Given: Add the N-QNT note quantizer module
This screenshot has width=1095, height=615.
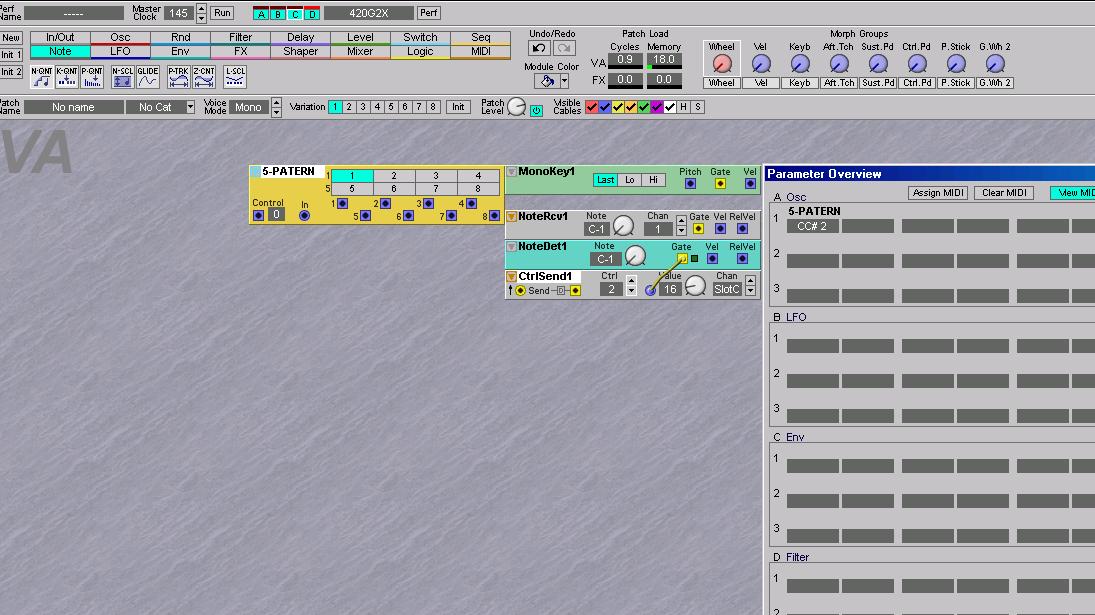Looking at the screenshot, I should coord(41,77).
